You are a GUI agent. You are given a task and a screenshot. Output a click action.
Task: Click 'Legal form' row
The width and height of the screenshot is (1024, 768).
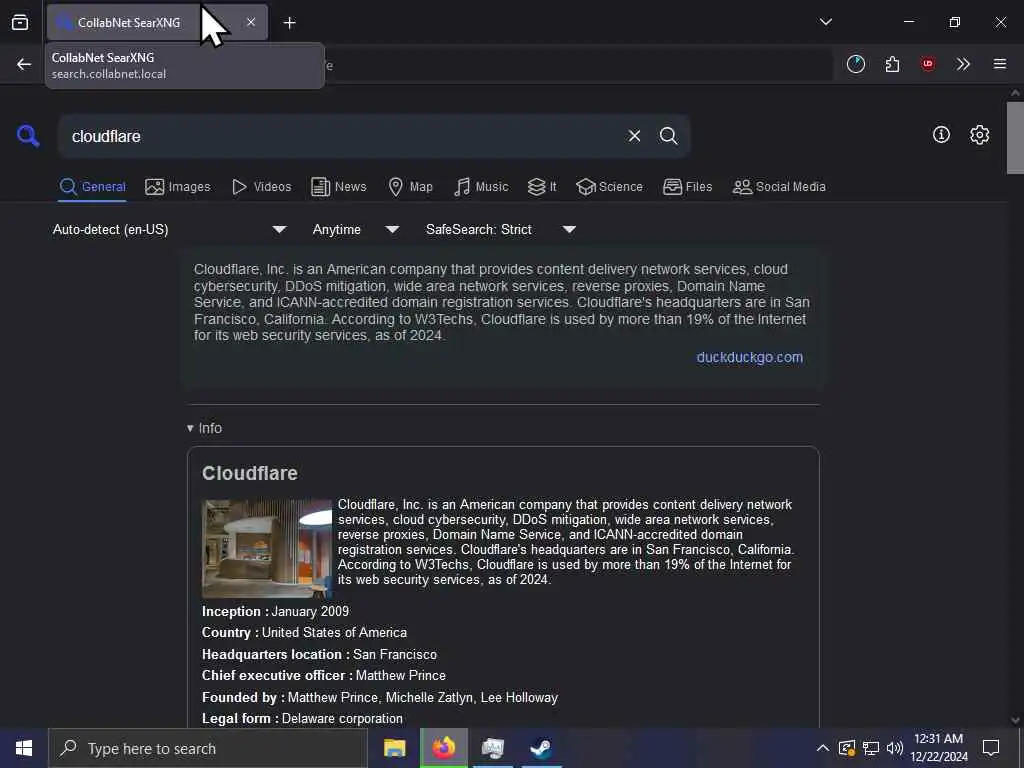coord(302,718)
